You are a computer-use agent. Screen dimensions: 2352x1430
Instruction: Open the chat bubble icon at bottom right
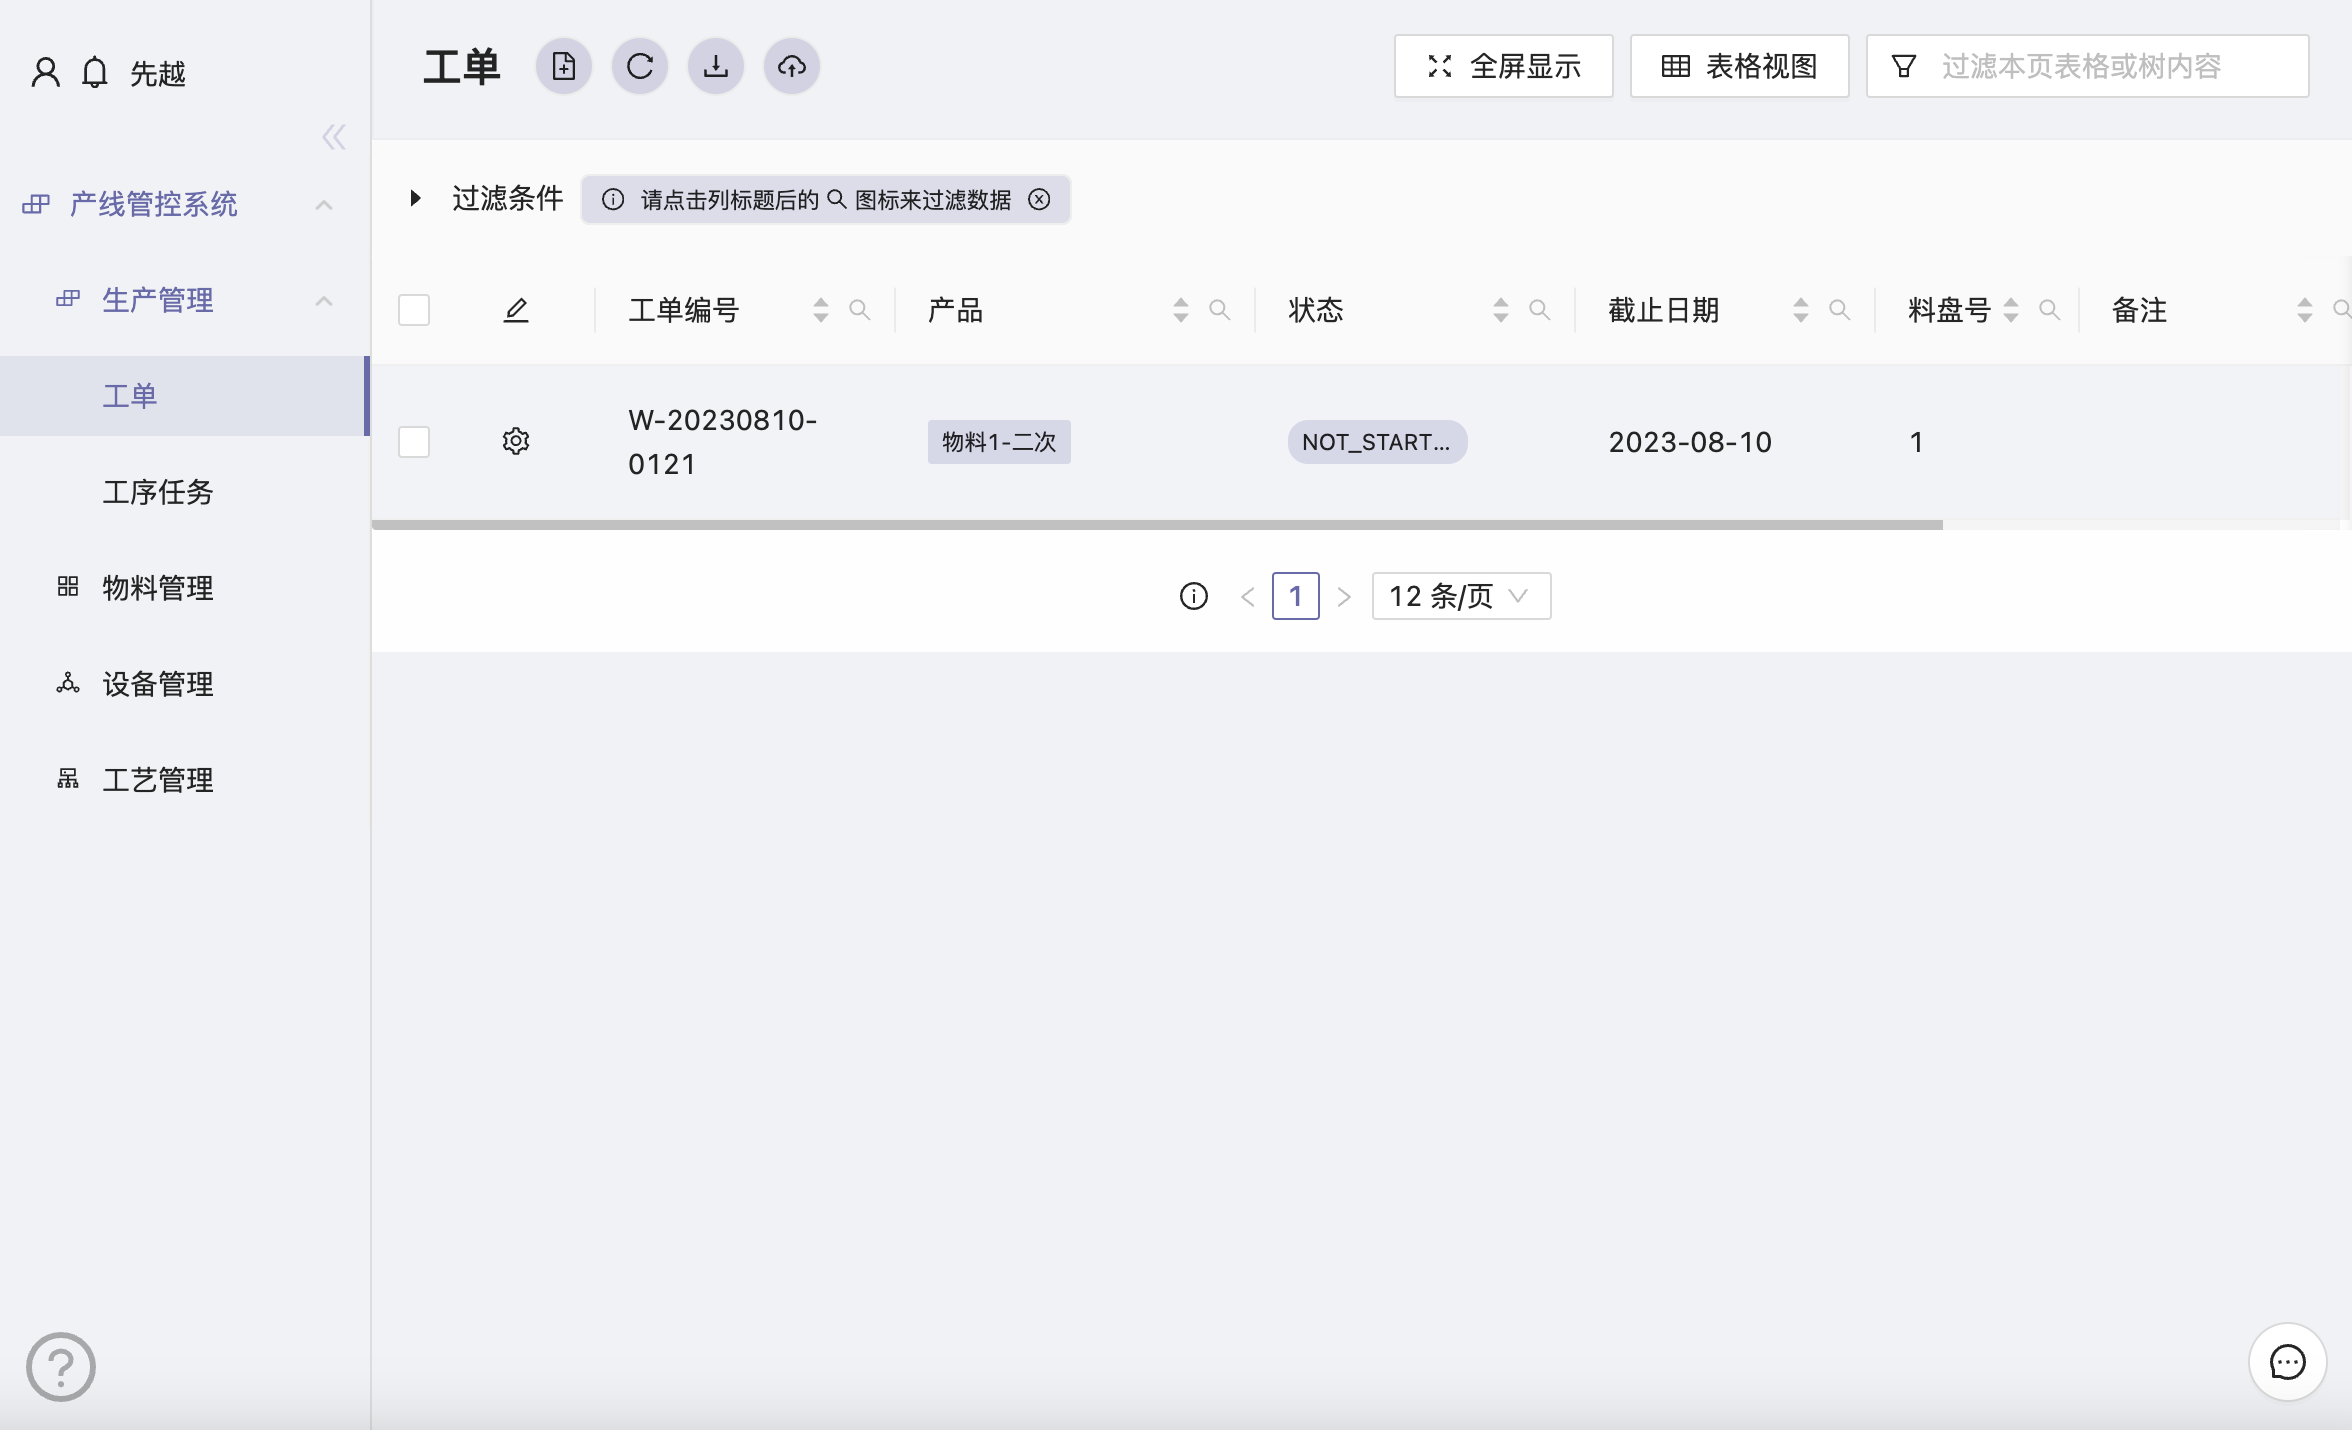[x=2287, y=1362]
